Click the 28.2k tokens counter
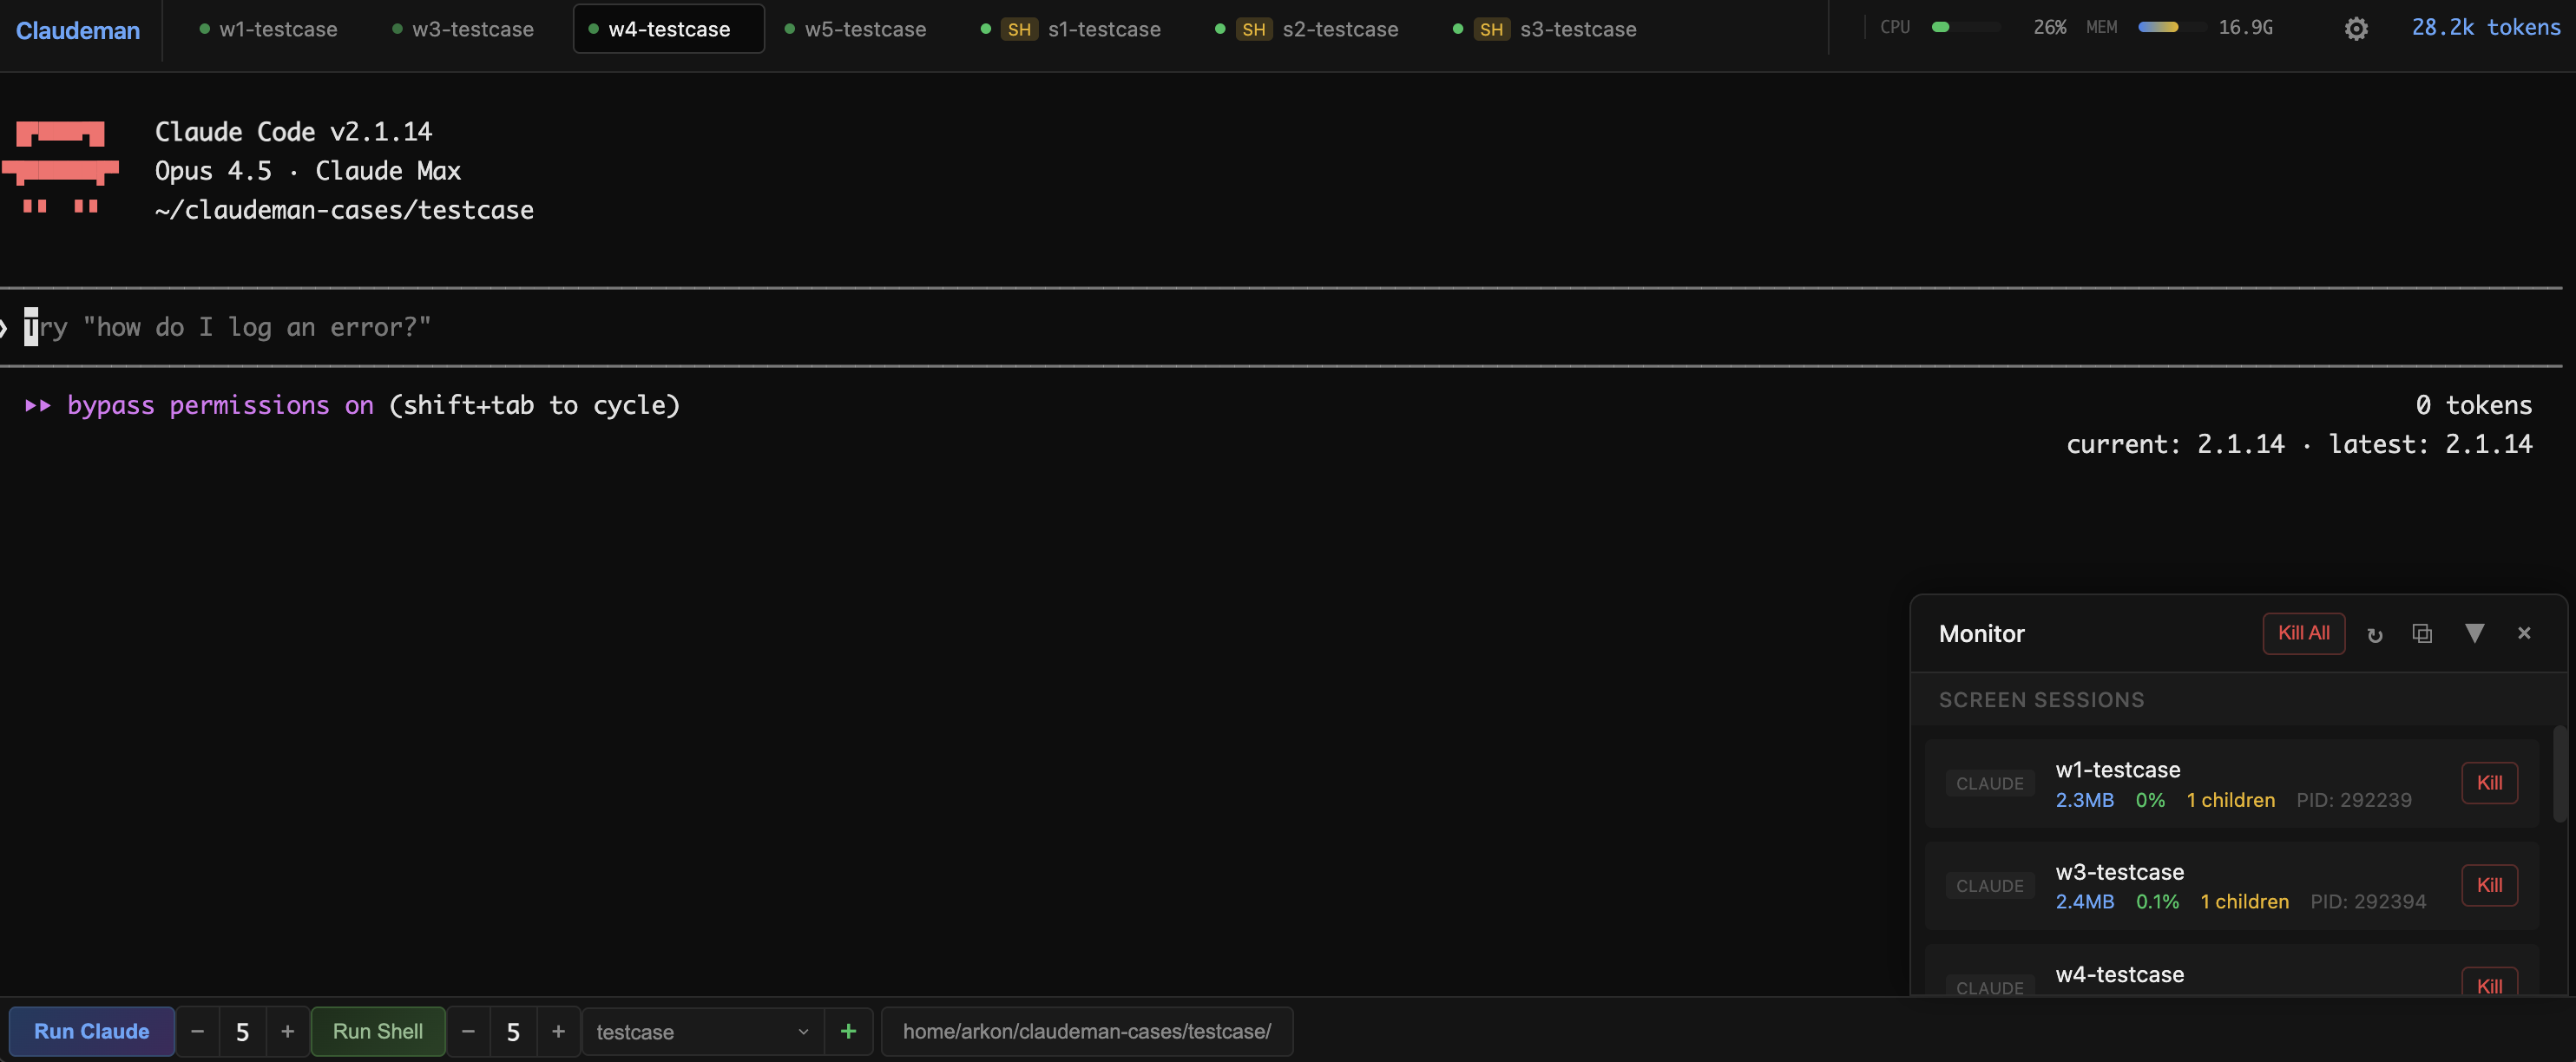The height and width of the screenshot is (1062, 2576). tap(2485, 28)
